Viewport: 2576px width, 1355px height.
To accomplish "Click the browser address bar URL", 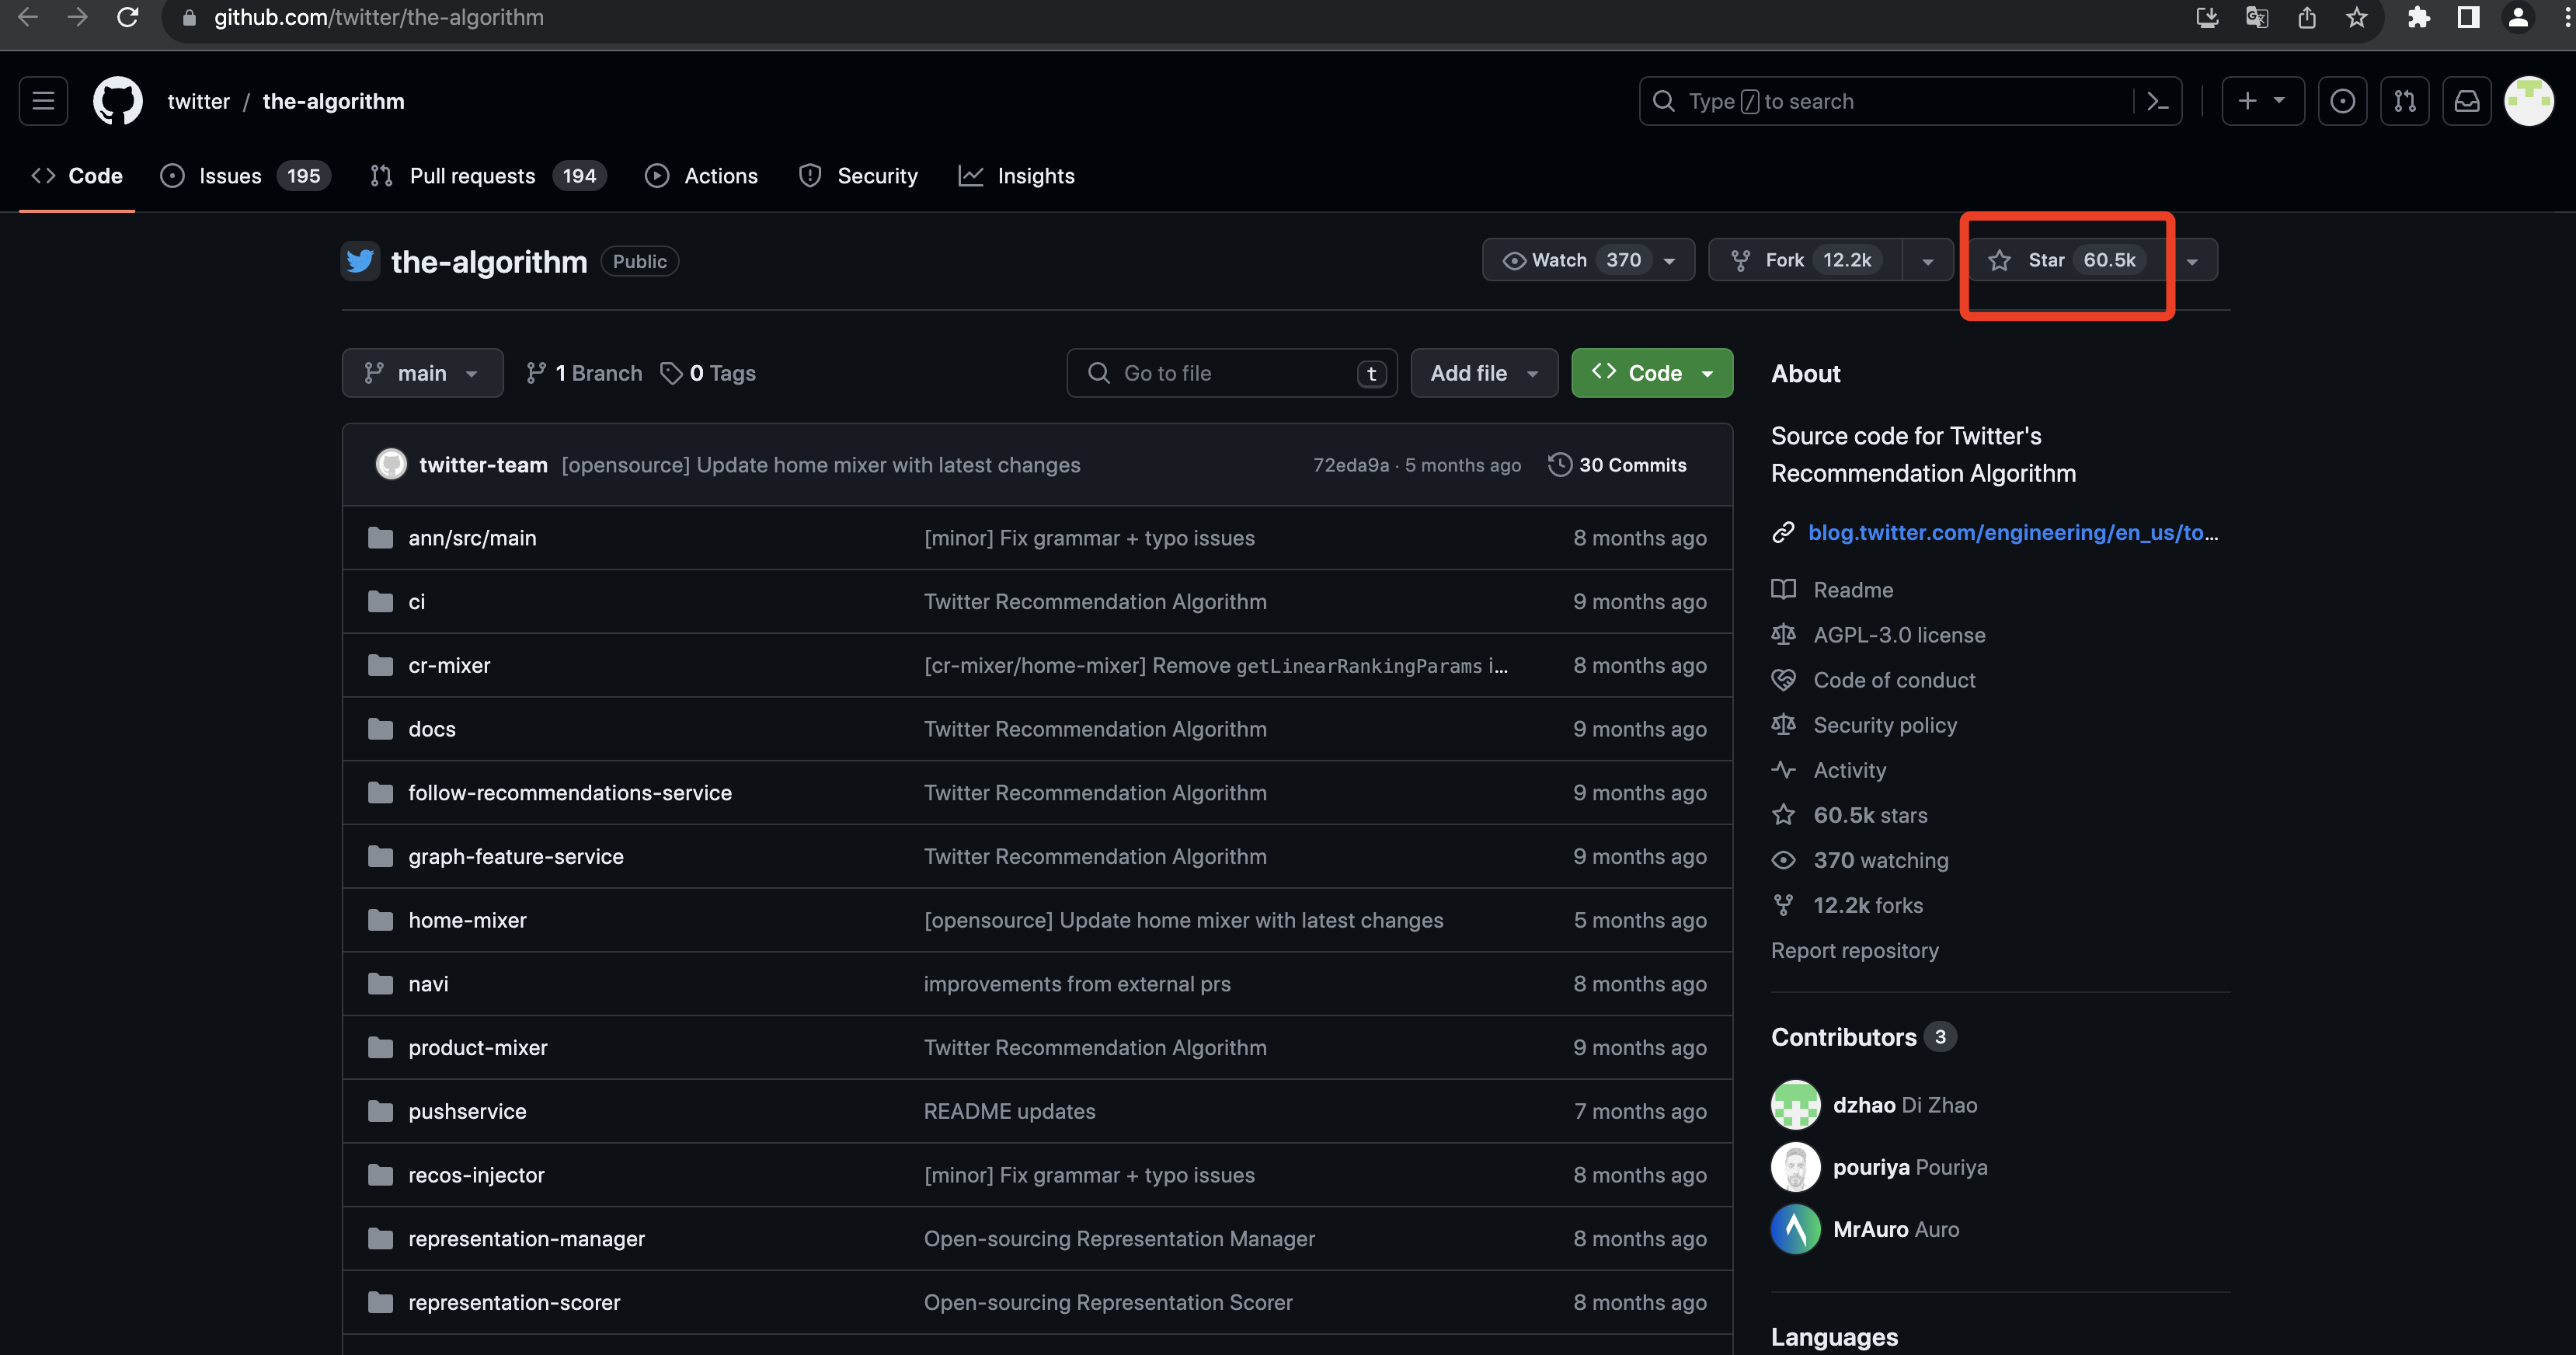I will click(379, 17).
